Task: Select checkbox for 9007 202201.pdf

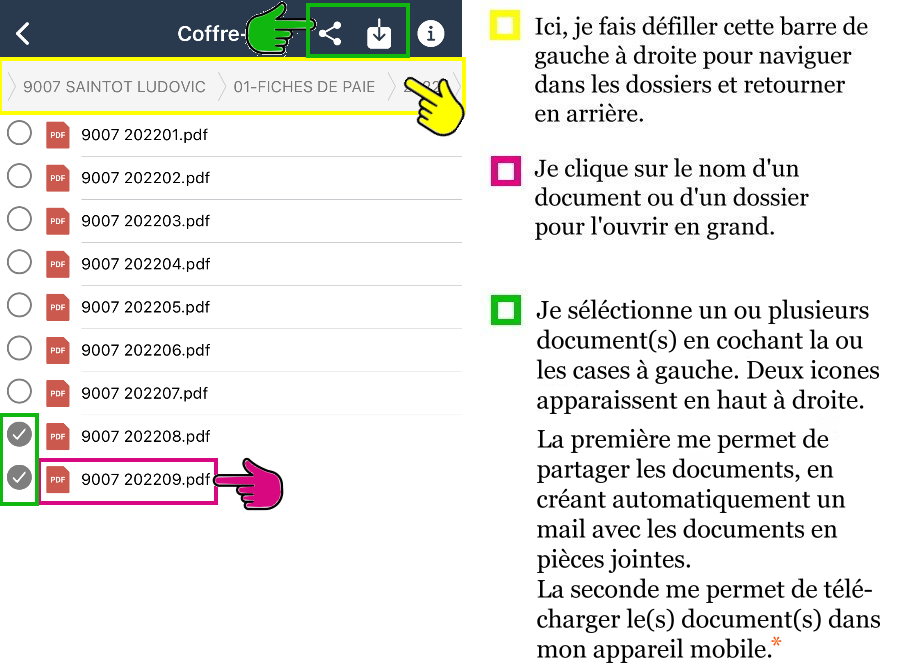Action: click(19, 133)
